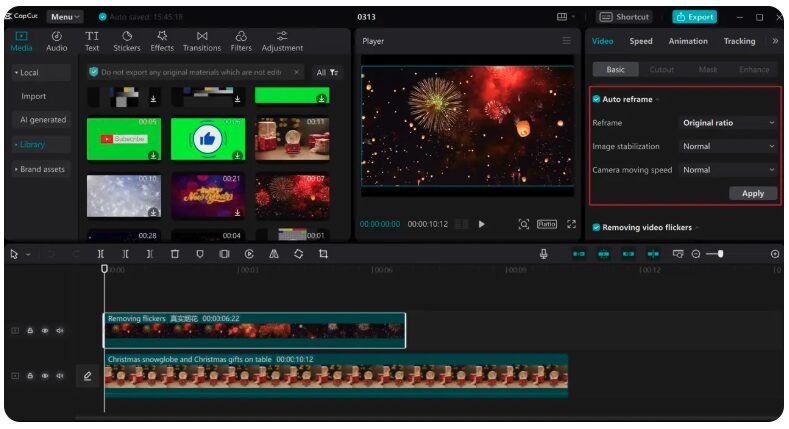The image size is (789, 429).
Task: Disable Removing video flickers checkbox
Action: coord(596,227)
